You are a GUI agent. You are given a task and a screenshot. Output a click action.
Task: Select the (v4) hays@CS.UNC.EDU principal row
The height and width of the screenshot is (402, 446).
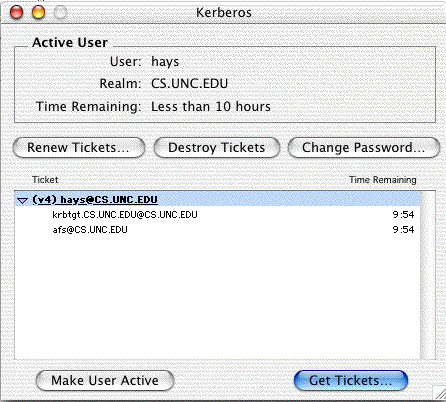[x=217, y=199]
